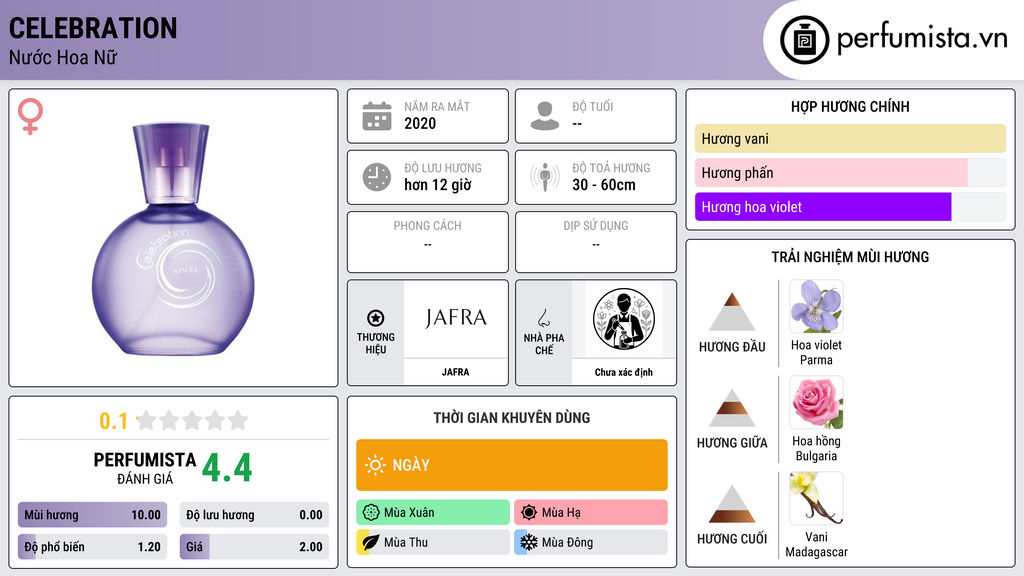Image resolution: width=1024 pixels, height=576 pixels.
Task: Select the Mùa Đông season tile
Action: 591,542
